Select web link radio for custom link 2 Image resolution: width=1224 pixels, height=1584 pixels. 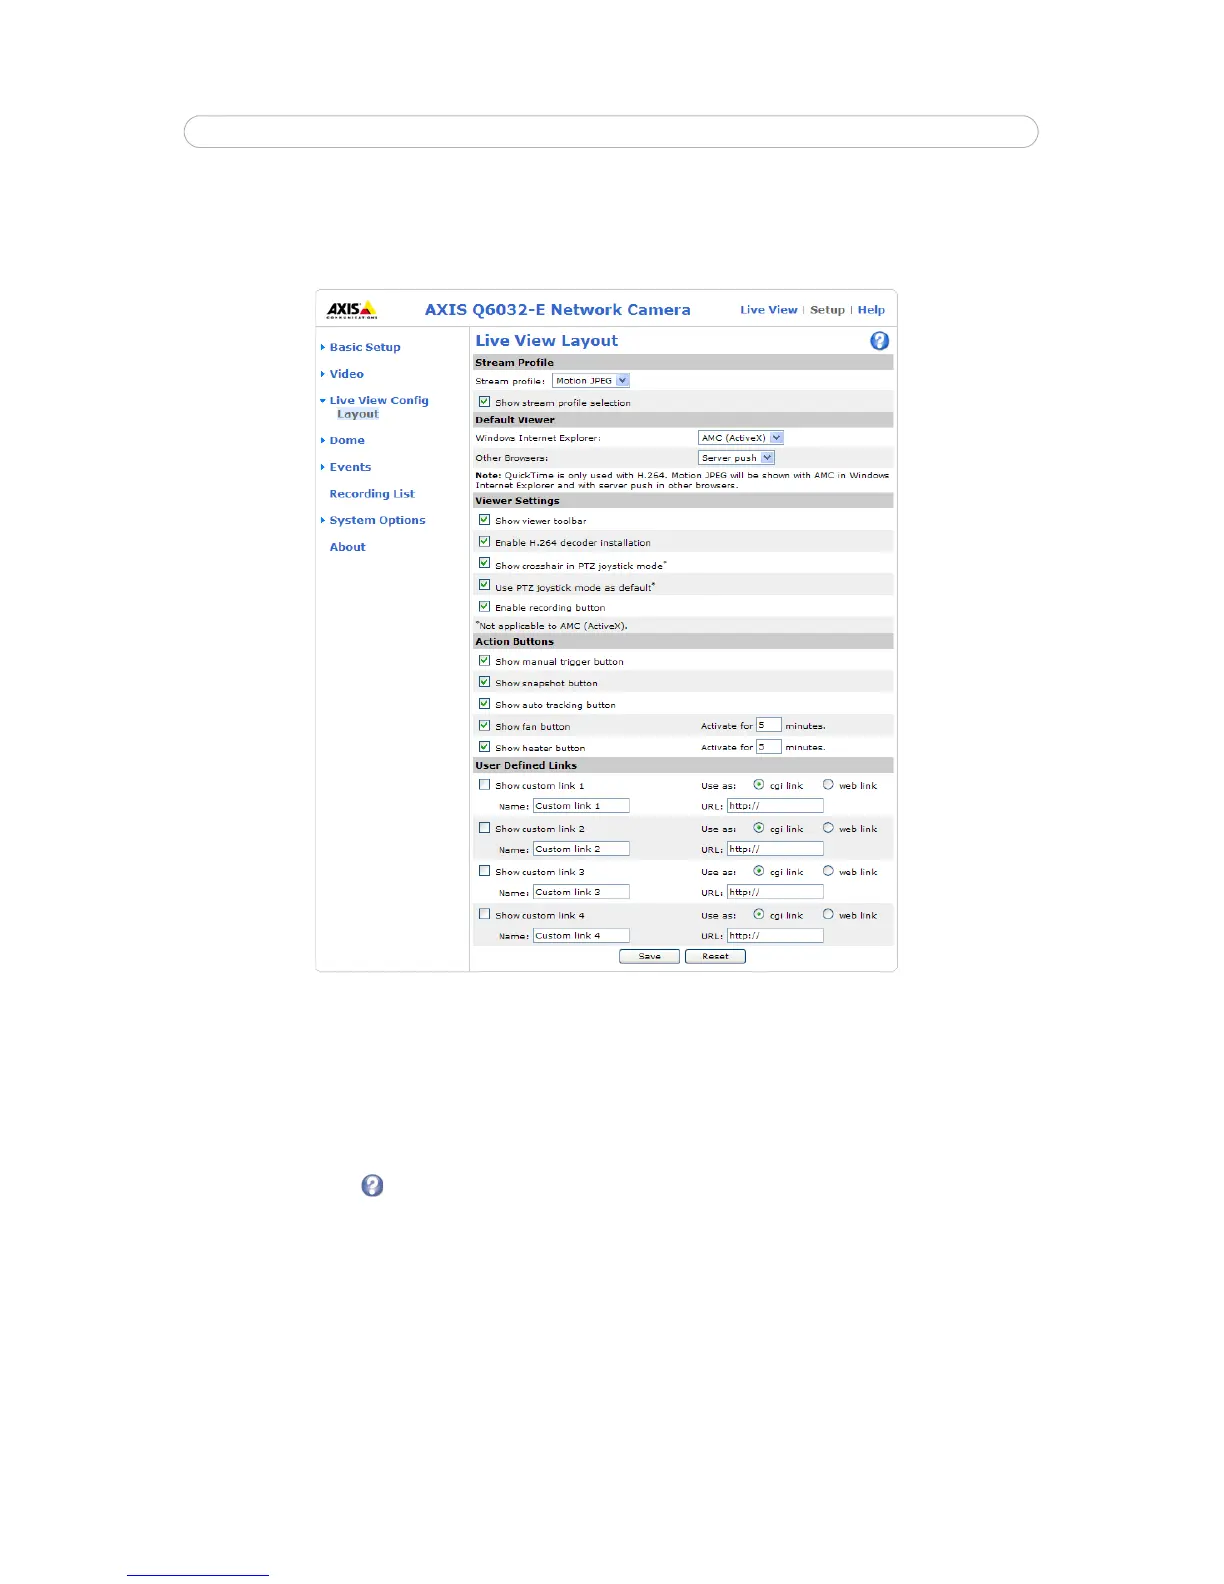pyautogui.click(x=828, y=828)
